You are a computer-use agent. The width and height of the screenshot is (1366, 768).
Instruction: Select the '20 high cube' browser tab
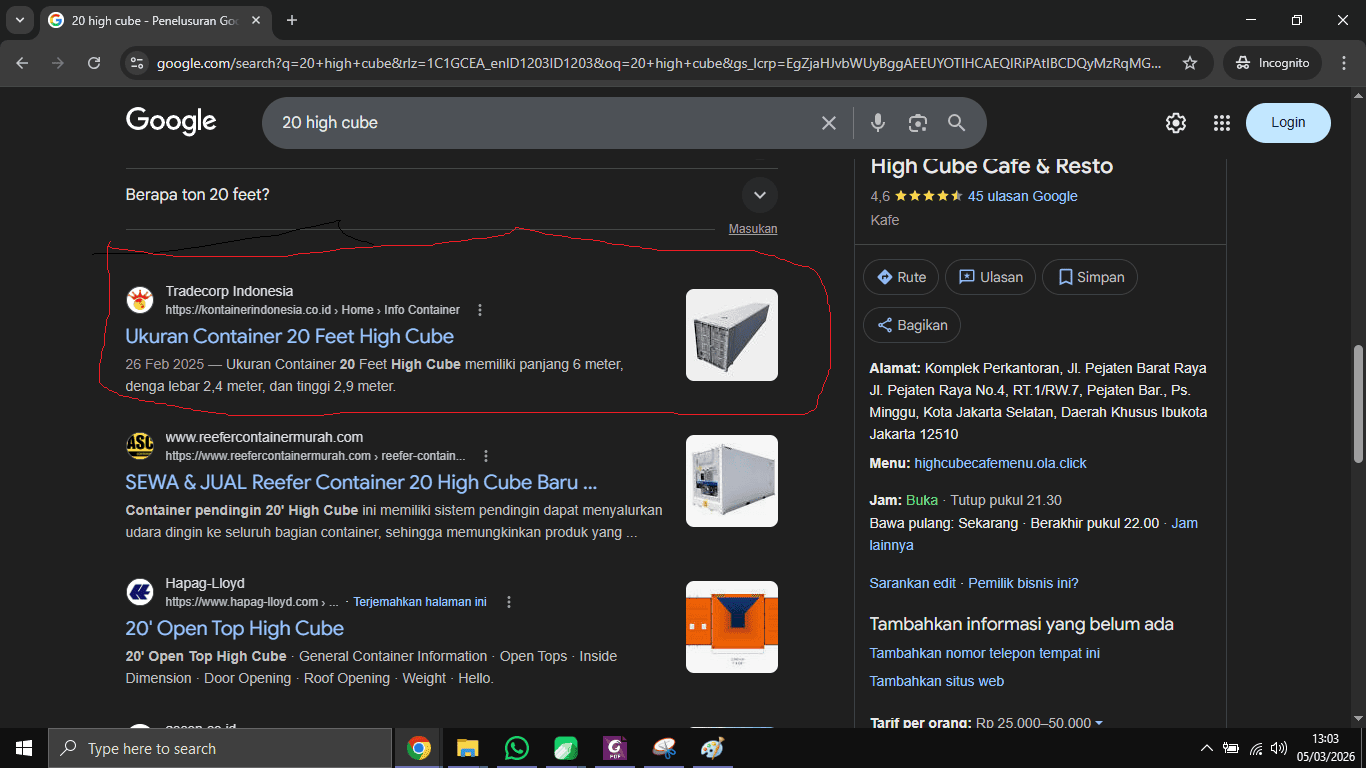(154, 20)
